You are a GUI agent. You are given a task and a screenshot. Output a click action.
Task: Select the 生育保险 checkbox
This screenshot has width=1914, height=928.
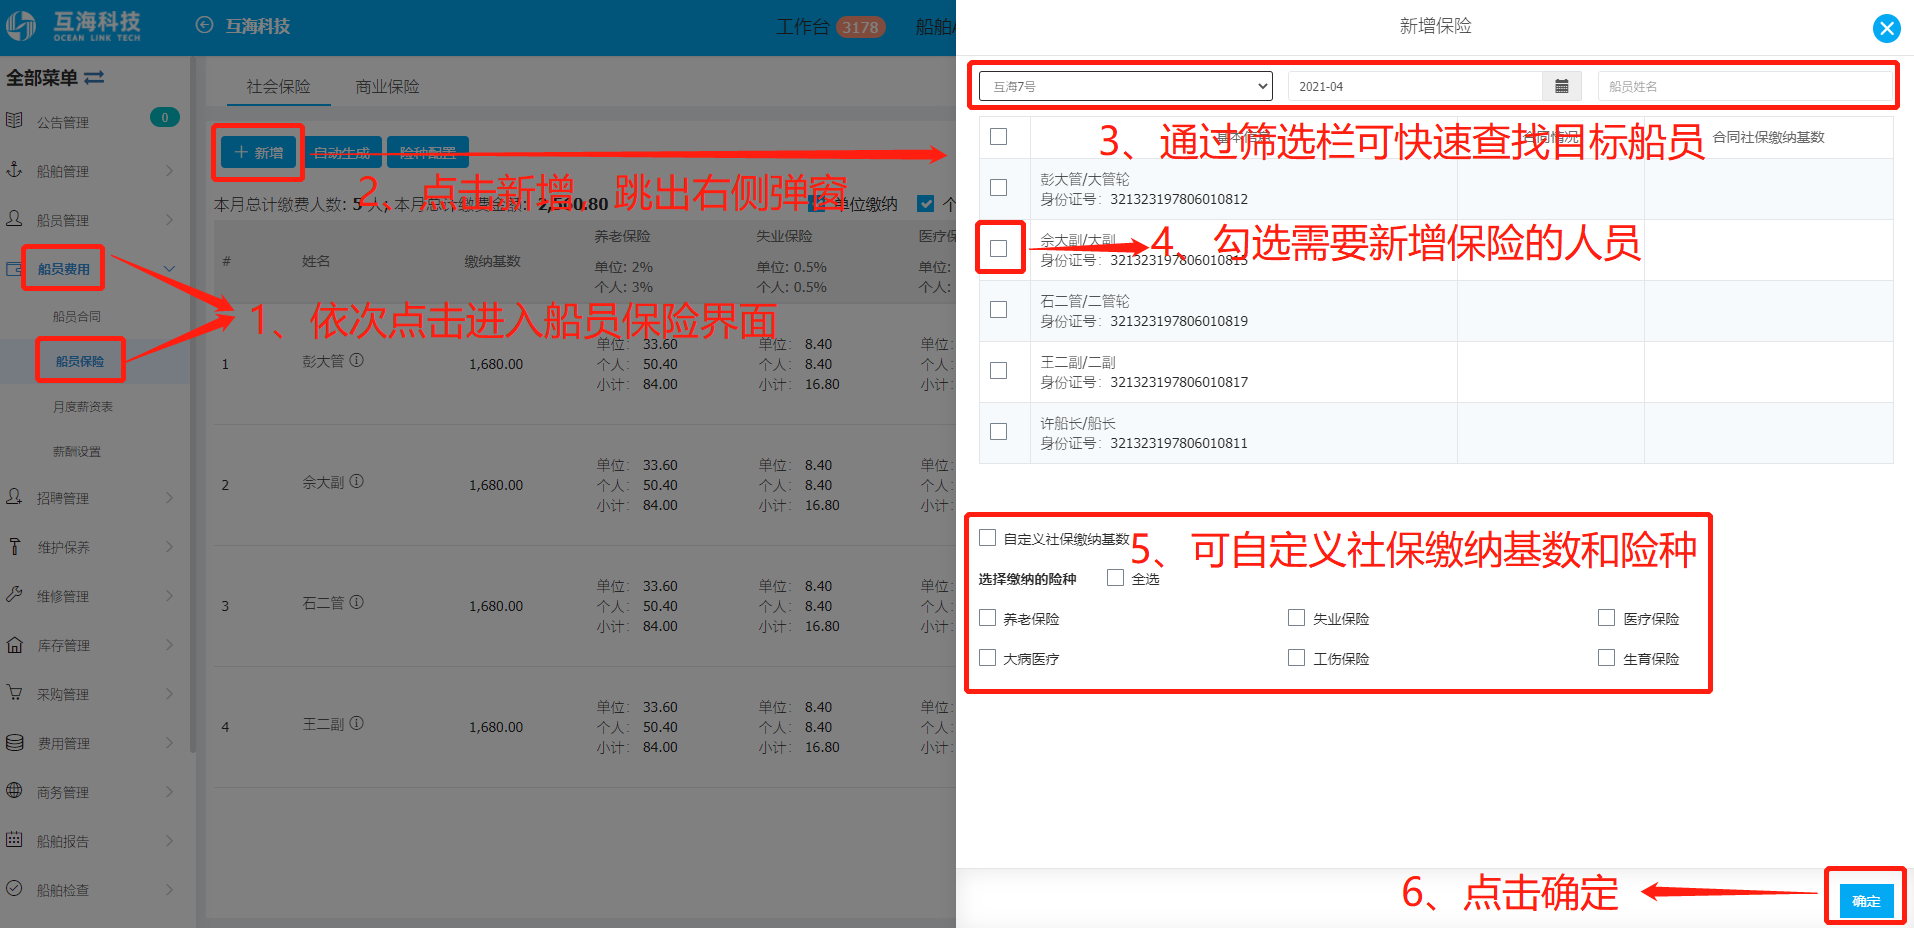pyautogui.click(x=1606, y=658)
